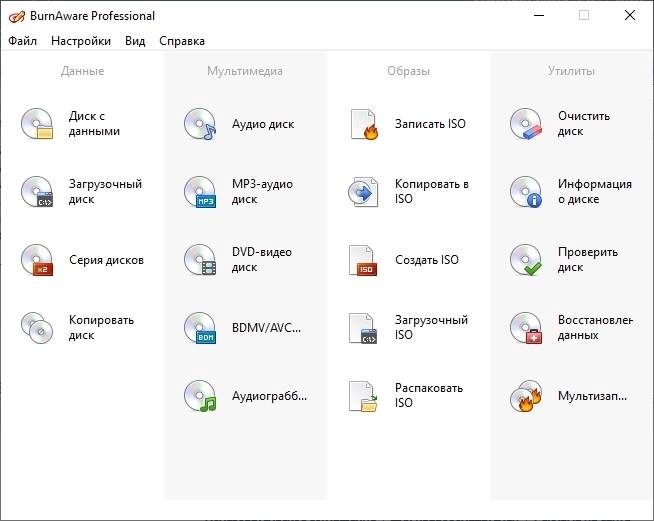Click the Записать ISO text label
Viewport: 654px width, 521px height.
pos(430,124)
